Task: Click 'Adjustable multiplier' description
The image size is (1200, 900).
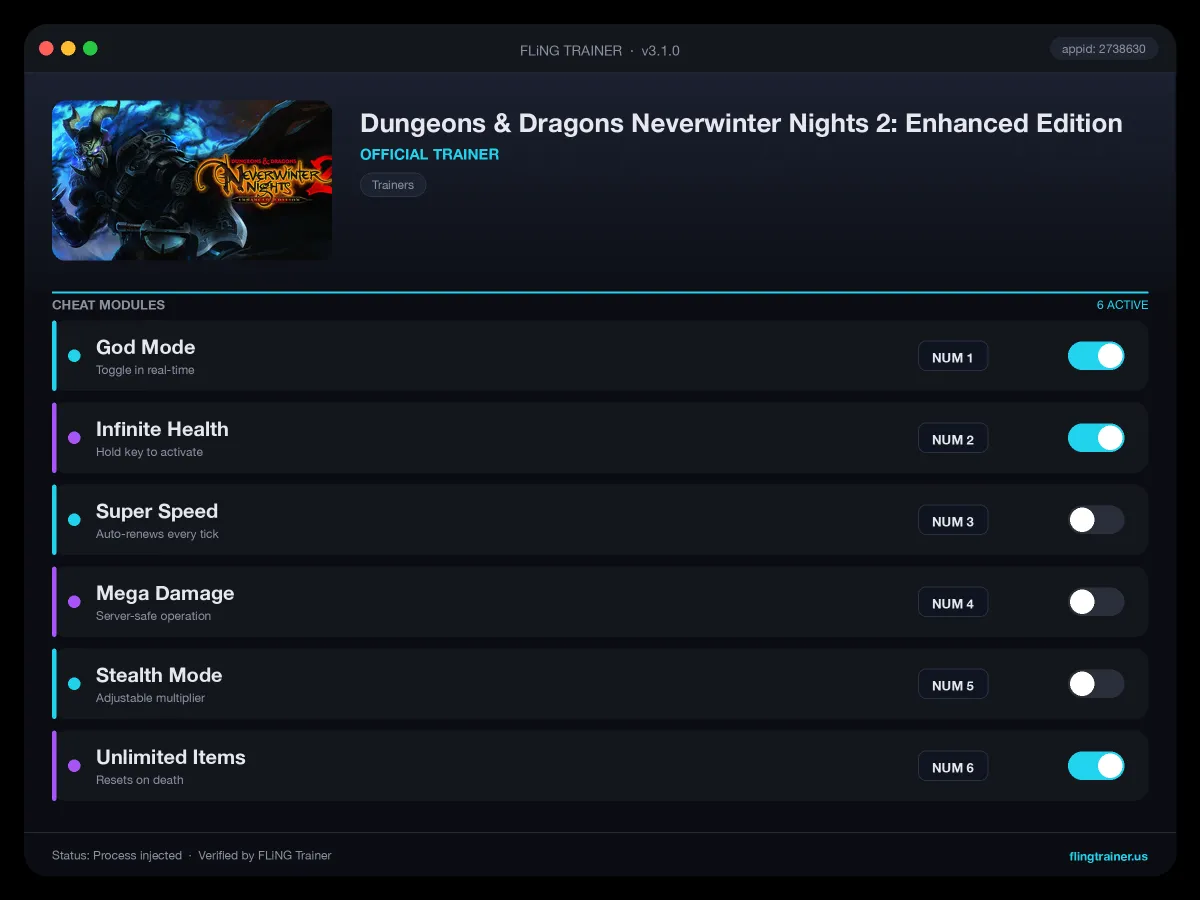Action: point(150,698)
